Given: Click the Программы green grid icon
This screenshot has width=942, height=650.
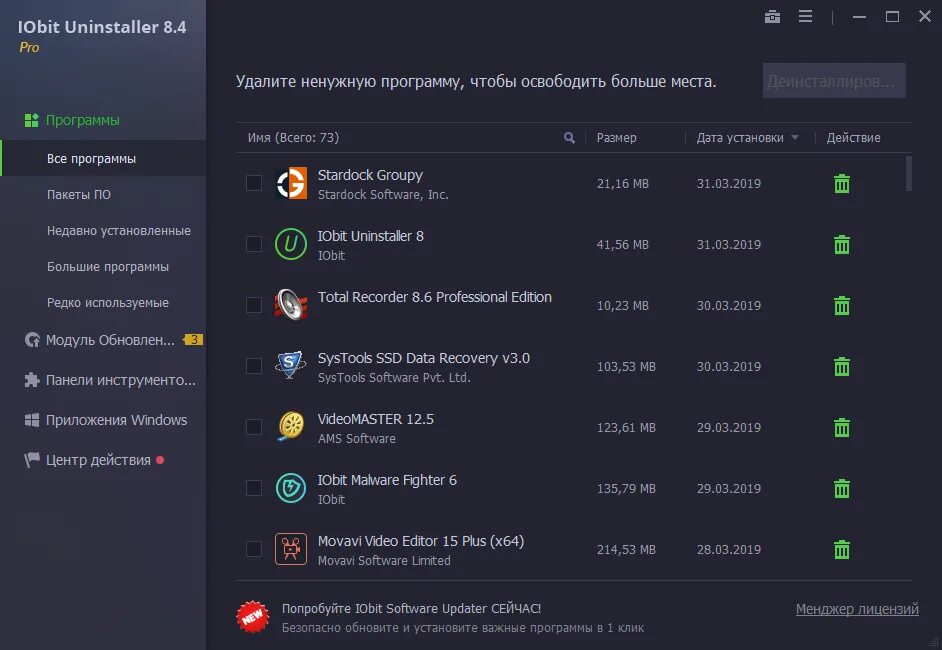Looking at the screenshot, I should (31, 120).
